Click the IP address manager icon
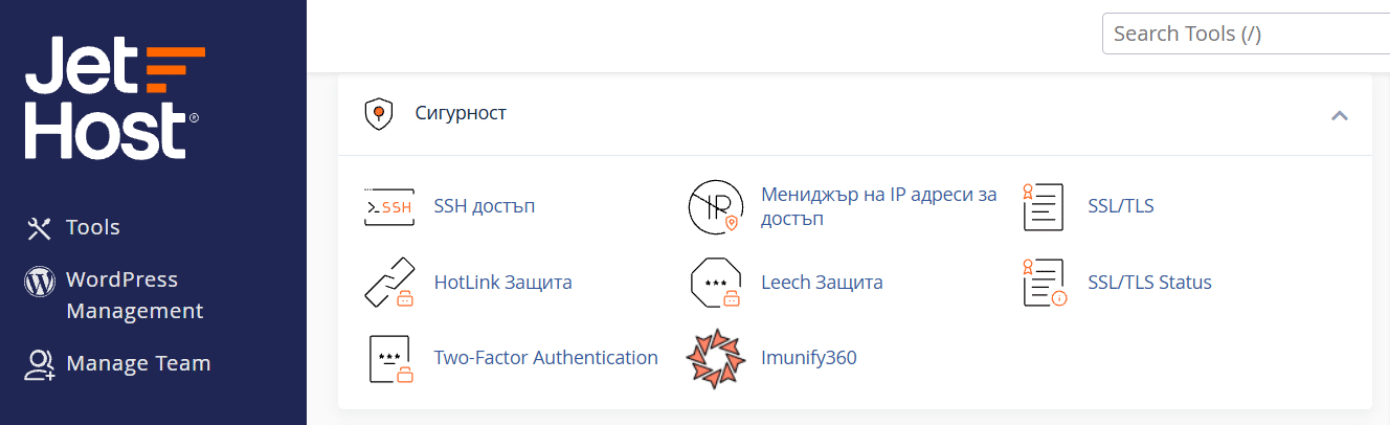The height and width of the screenshot is (425, 1390). pos(716,207)
